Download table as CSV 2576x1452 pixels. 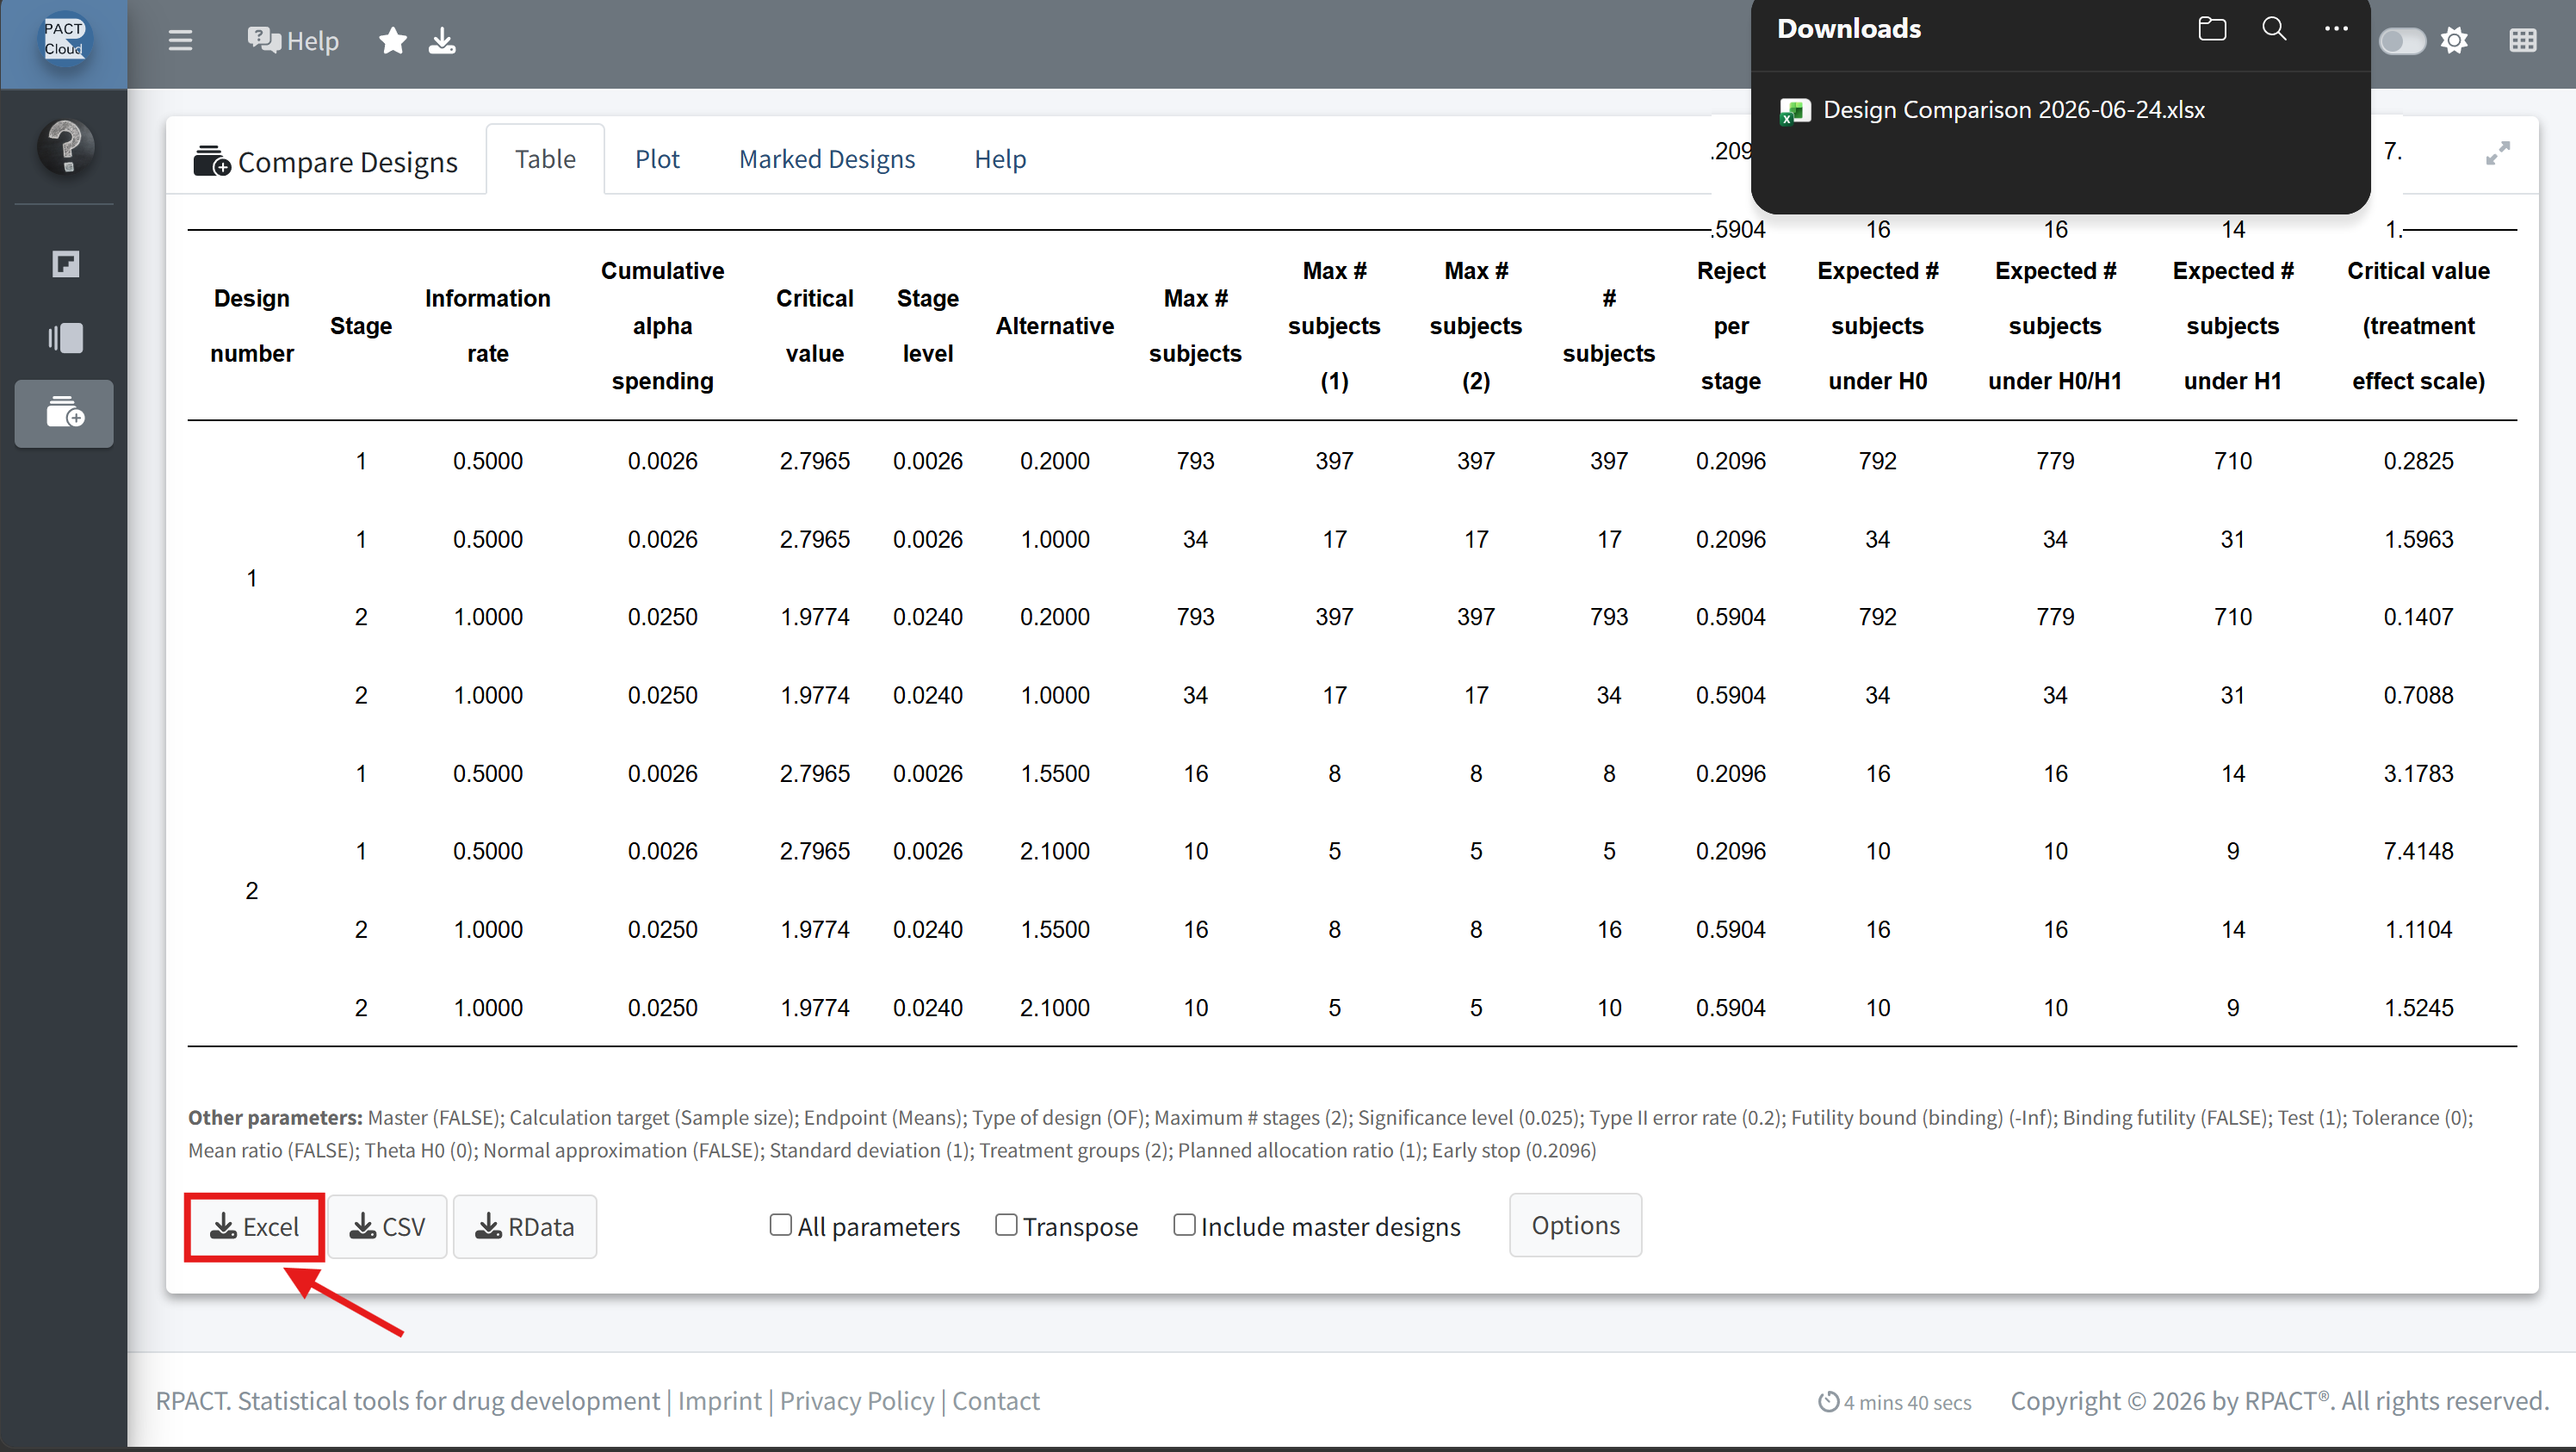pos(388,1226)
